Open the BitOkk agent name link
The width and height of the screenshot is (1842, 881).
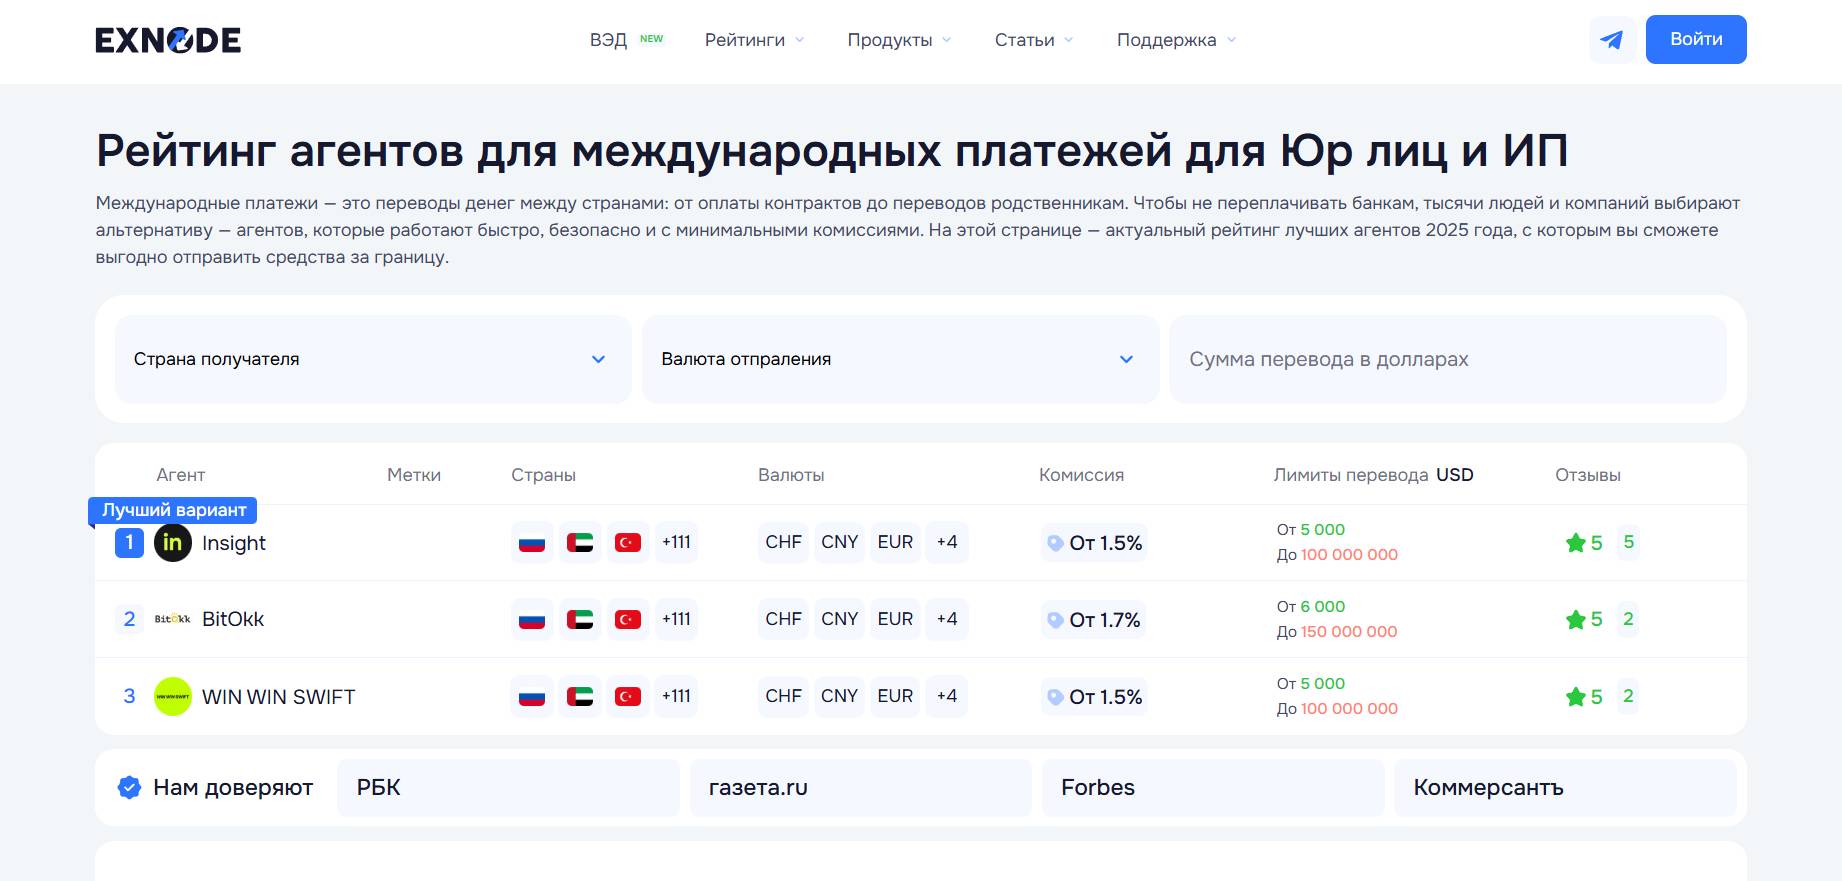233,619
